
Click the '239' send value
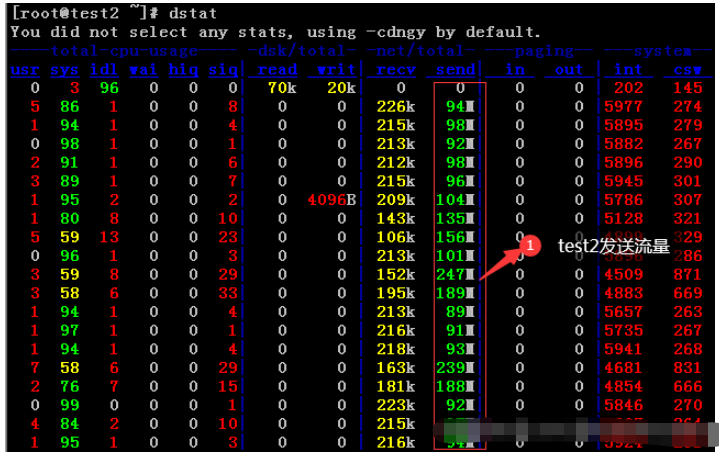451,368
